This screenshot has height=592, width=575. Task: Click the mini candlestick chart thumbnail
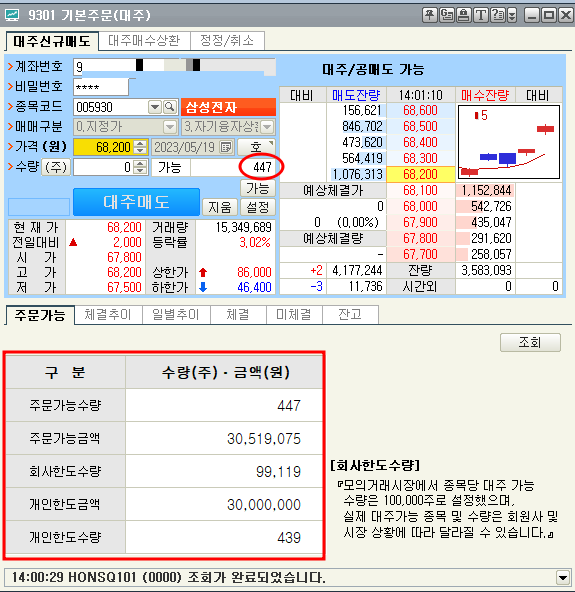point(509,142)
